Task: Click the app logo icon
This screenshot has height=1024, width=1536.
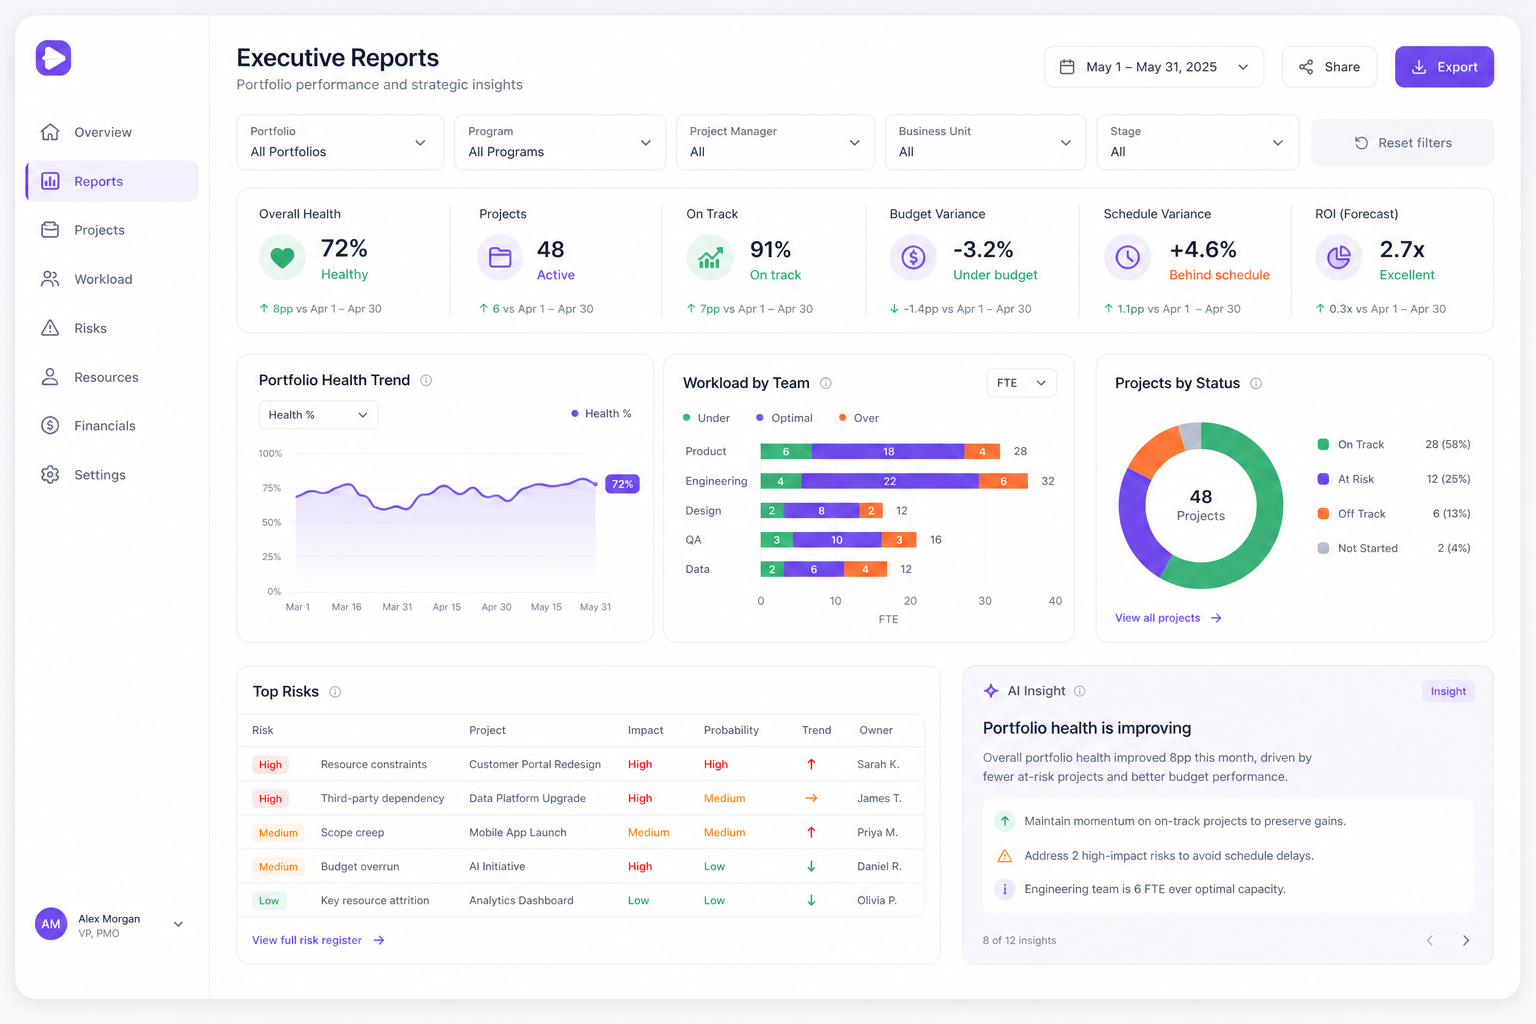Action: (54, 58)
